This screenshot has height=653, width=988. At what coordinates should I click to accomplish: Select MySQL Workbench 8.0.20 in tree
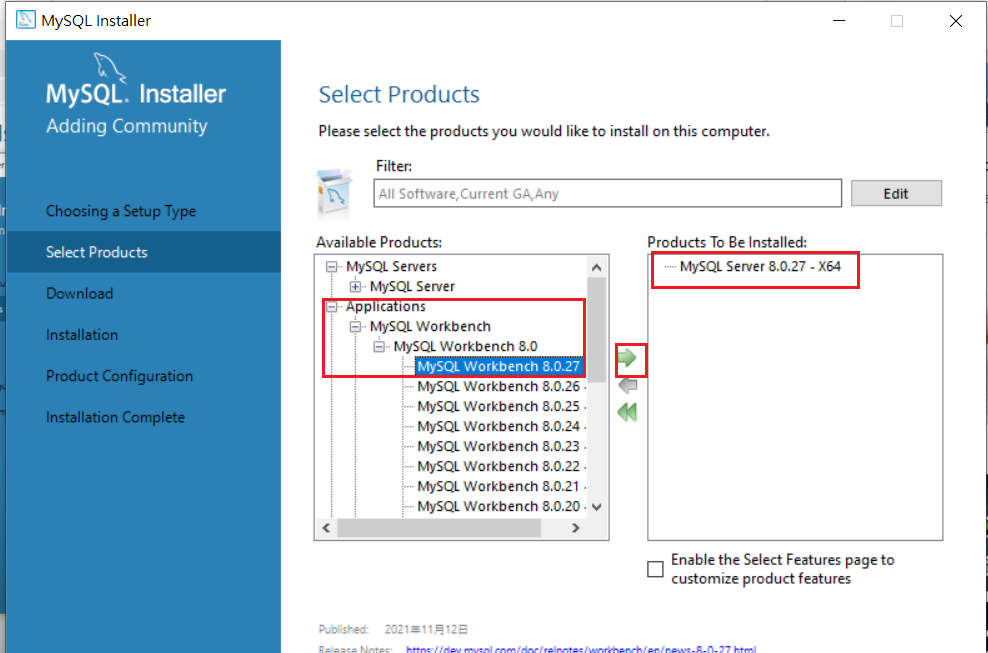[498, 507]
